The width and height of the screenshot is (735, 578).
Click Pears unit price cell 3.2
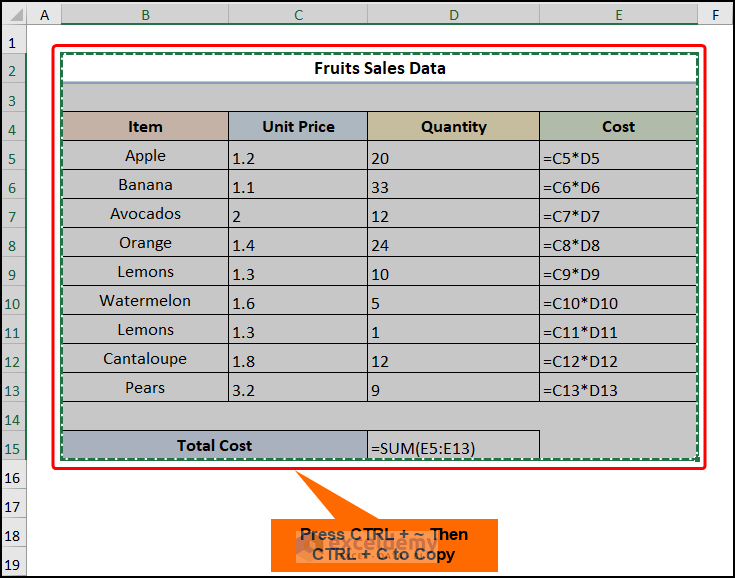click(298, 390)
